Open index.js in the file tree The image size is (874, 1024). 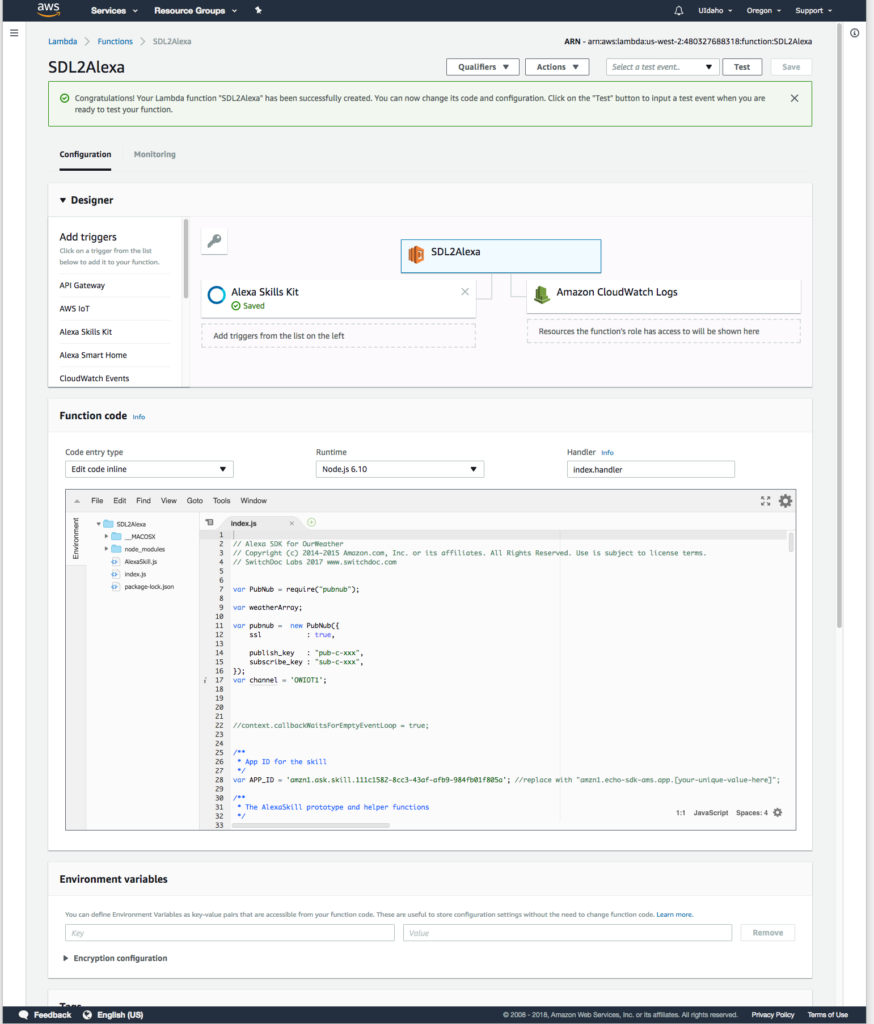(135, 574)
